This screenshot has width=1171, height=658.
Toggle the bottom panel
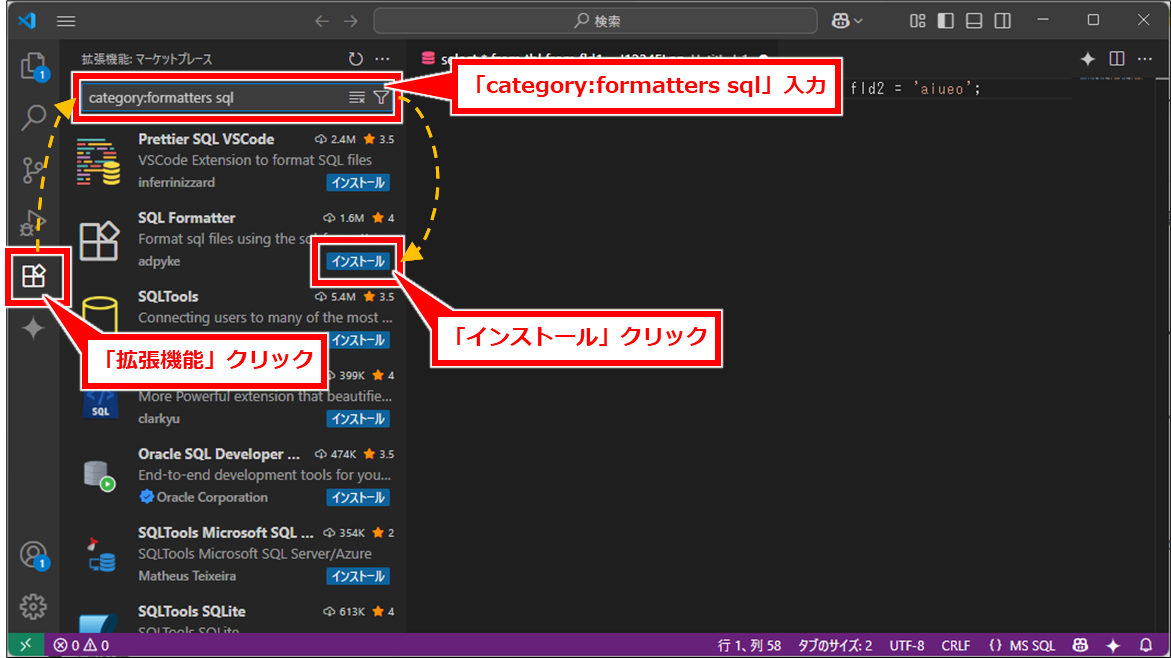click(x=974, y=21)
